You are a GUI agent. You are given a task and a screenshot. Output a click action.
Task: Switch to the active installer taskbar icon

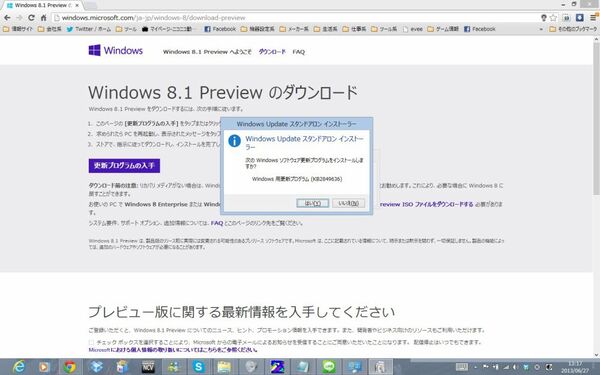(x=381, y=367)
